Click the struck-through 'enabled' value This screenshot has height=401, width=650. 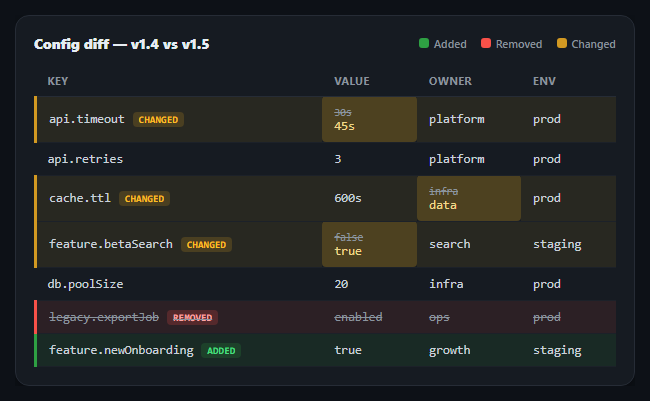click(x=358, y=317)
